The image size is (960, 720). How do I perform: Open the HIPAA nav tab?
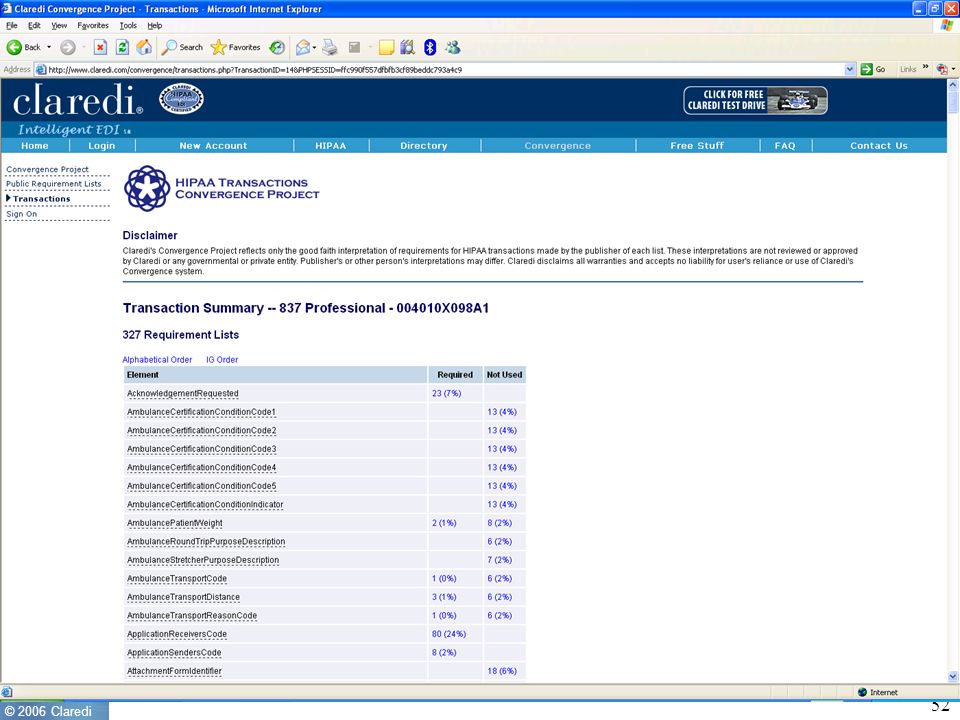[331, 146]
